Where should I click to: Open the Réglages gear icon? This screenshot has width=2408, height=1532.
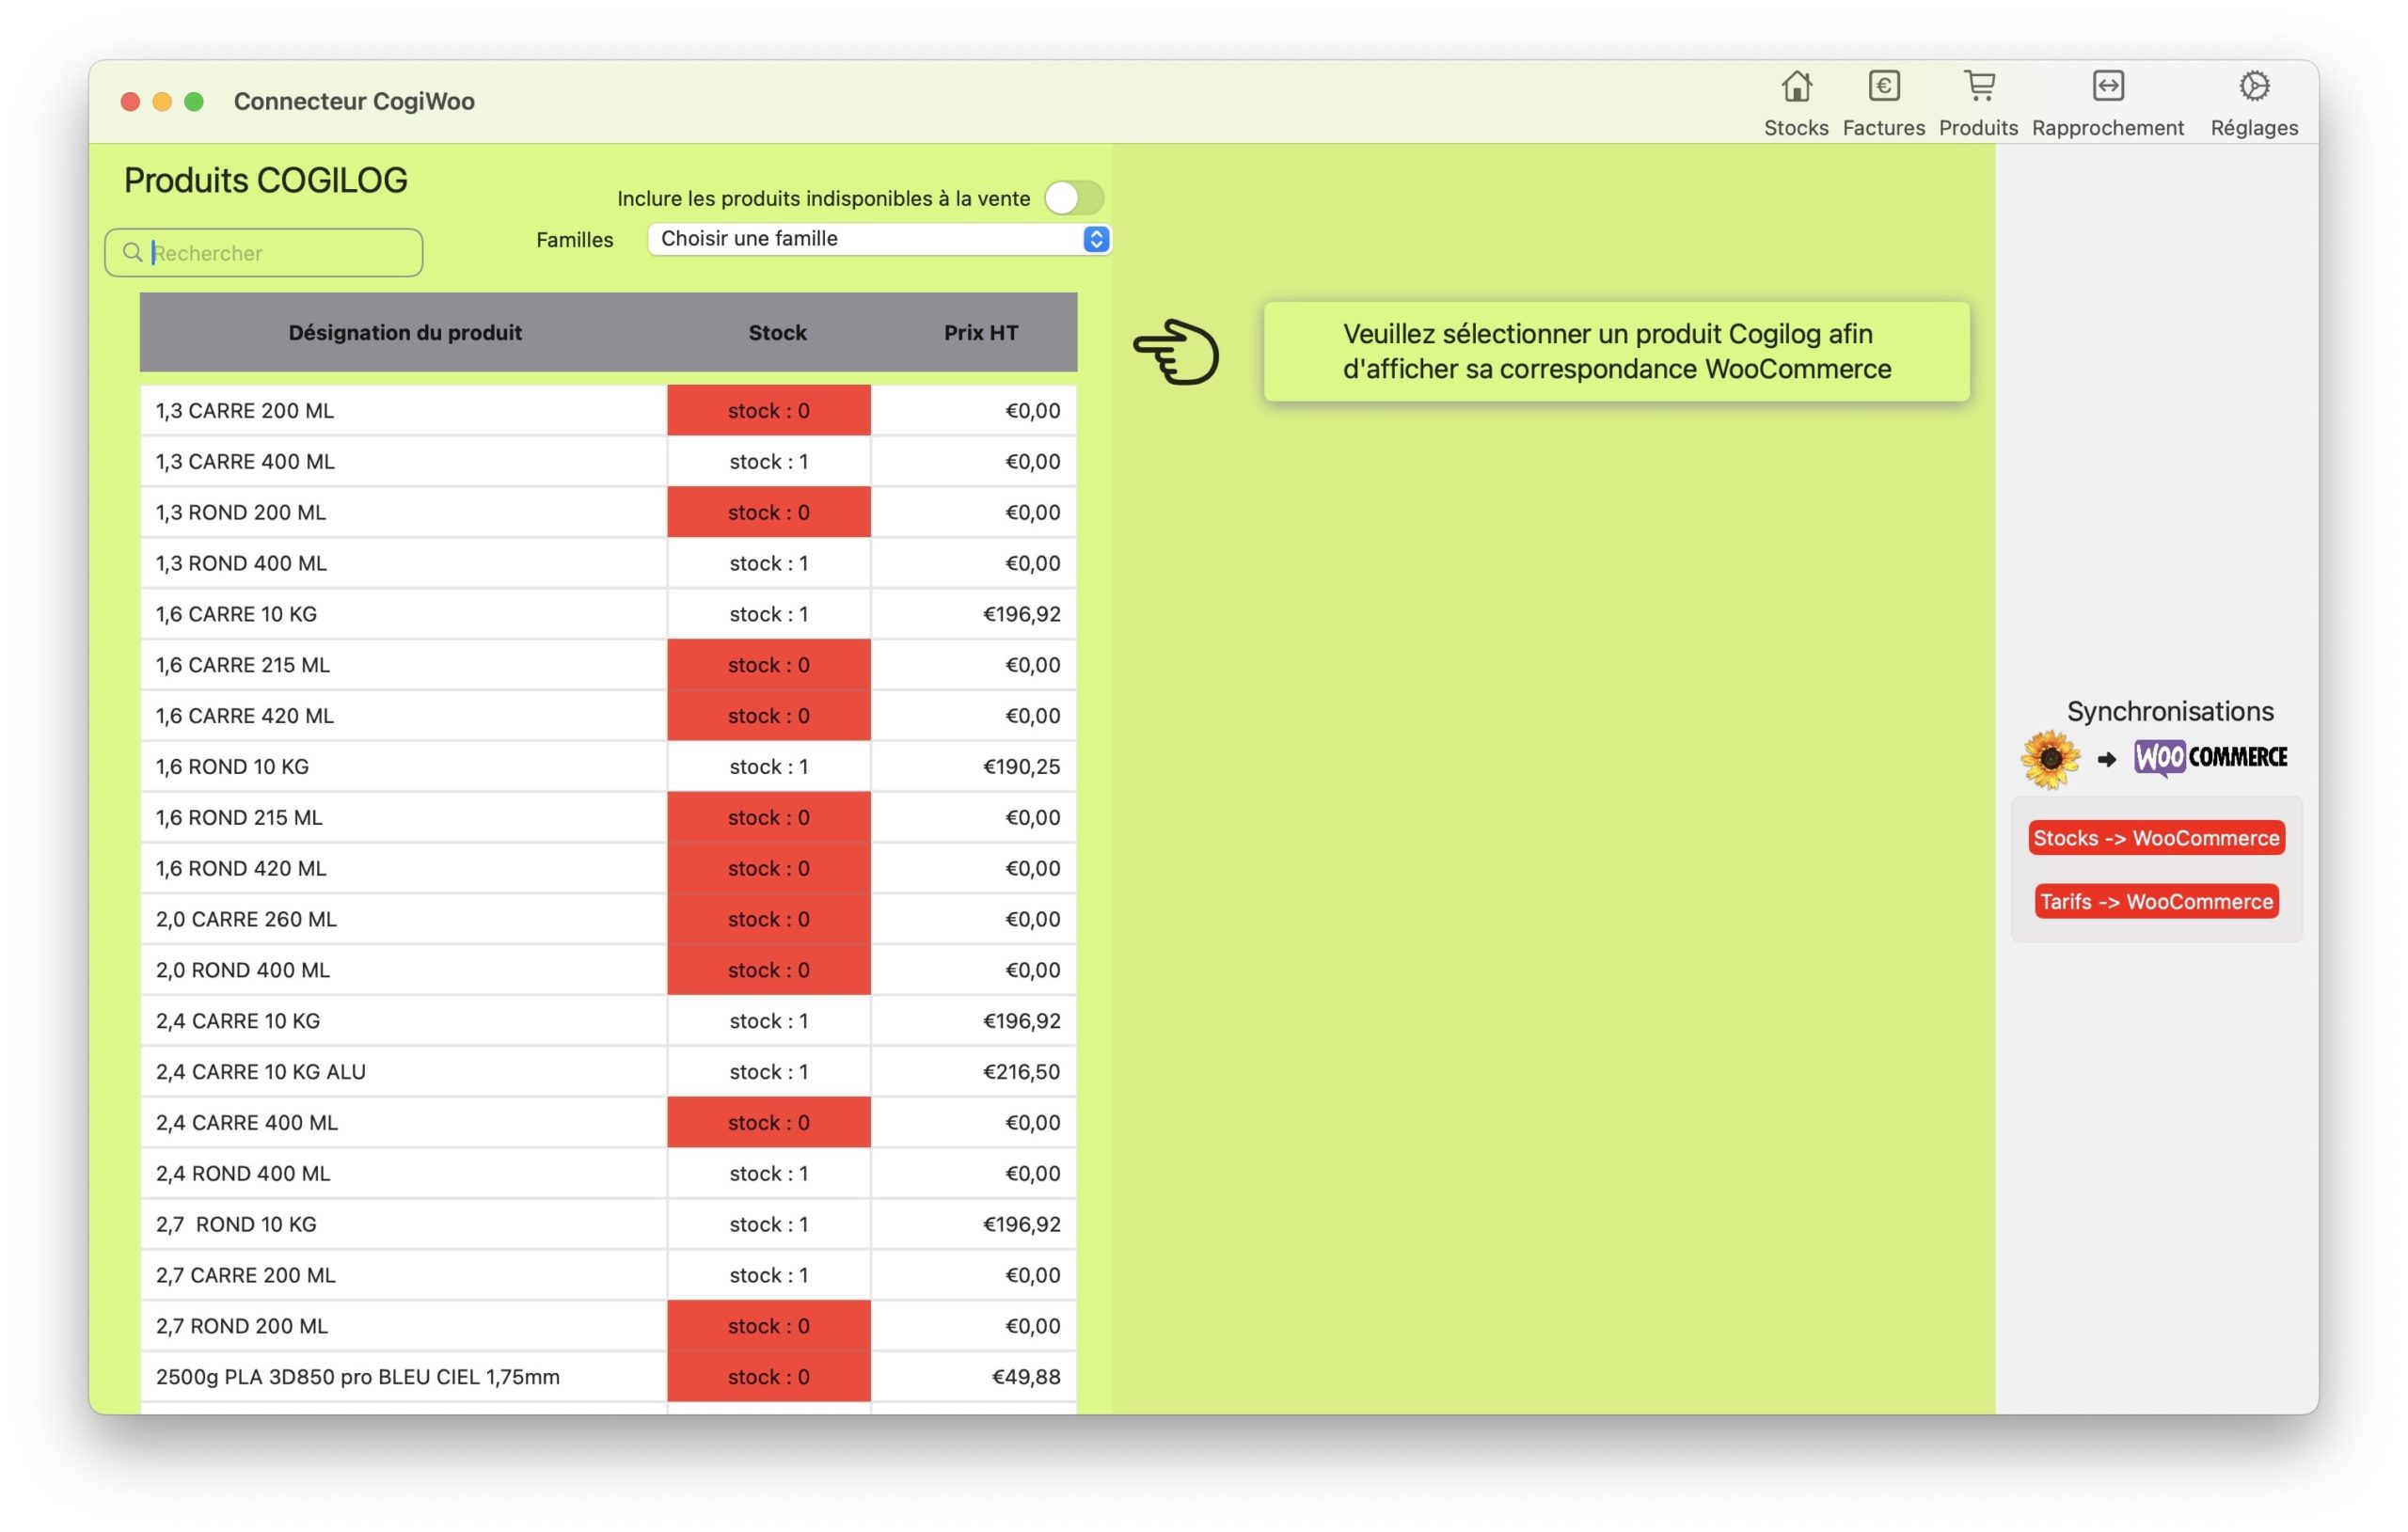click(x=2253, y=87)
